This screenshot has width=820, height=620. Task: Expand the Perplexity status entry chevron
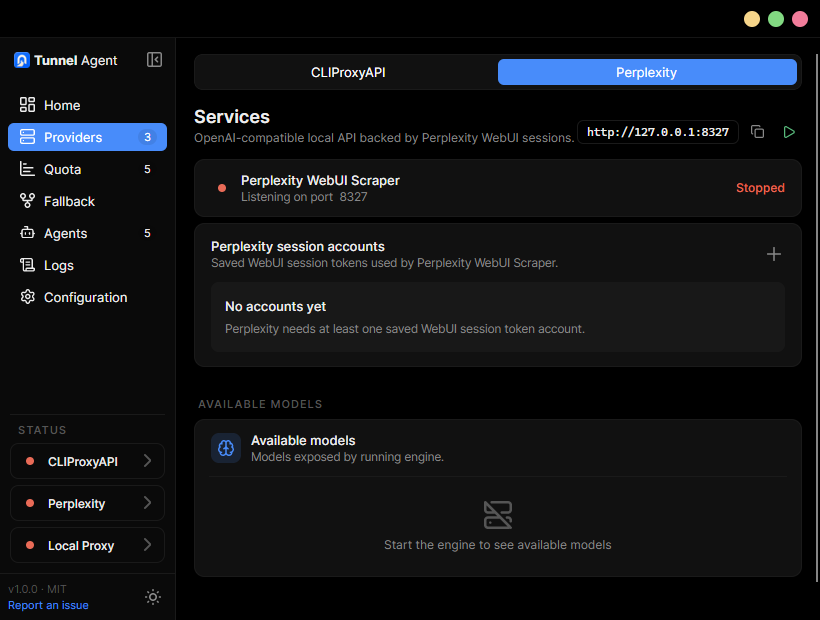click(x=147, y=503)
